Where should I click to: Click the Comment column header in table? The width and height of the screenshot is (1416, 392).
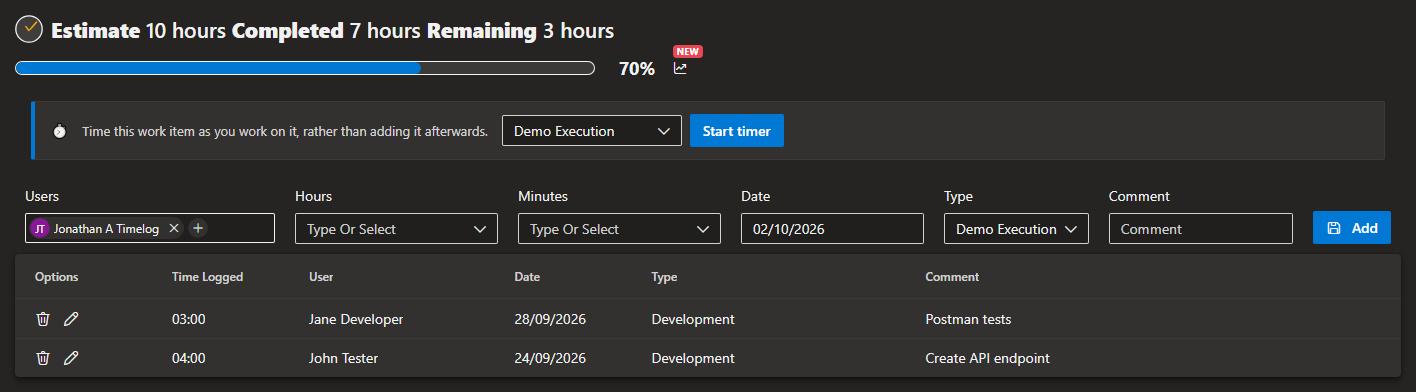coord(952,277)
